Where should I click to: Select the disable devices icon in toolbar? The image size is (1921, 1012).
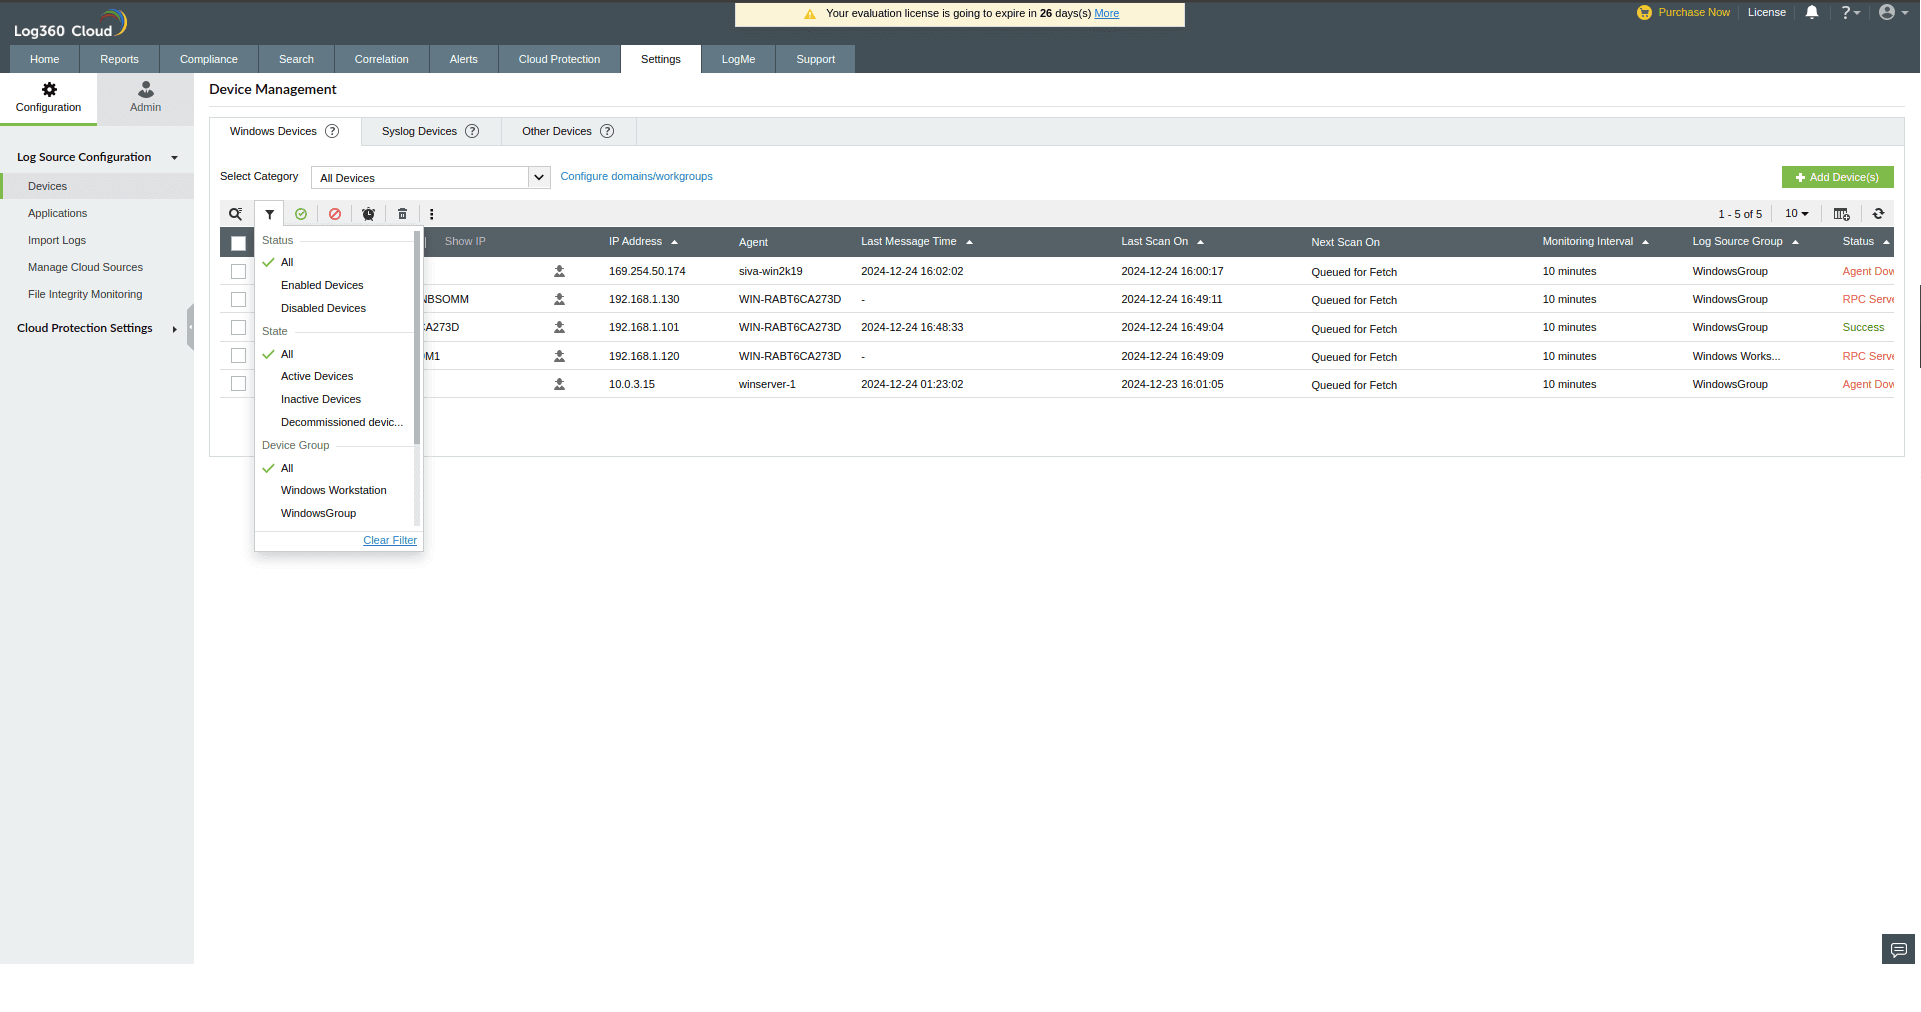click(335, 214)
